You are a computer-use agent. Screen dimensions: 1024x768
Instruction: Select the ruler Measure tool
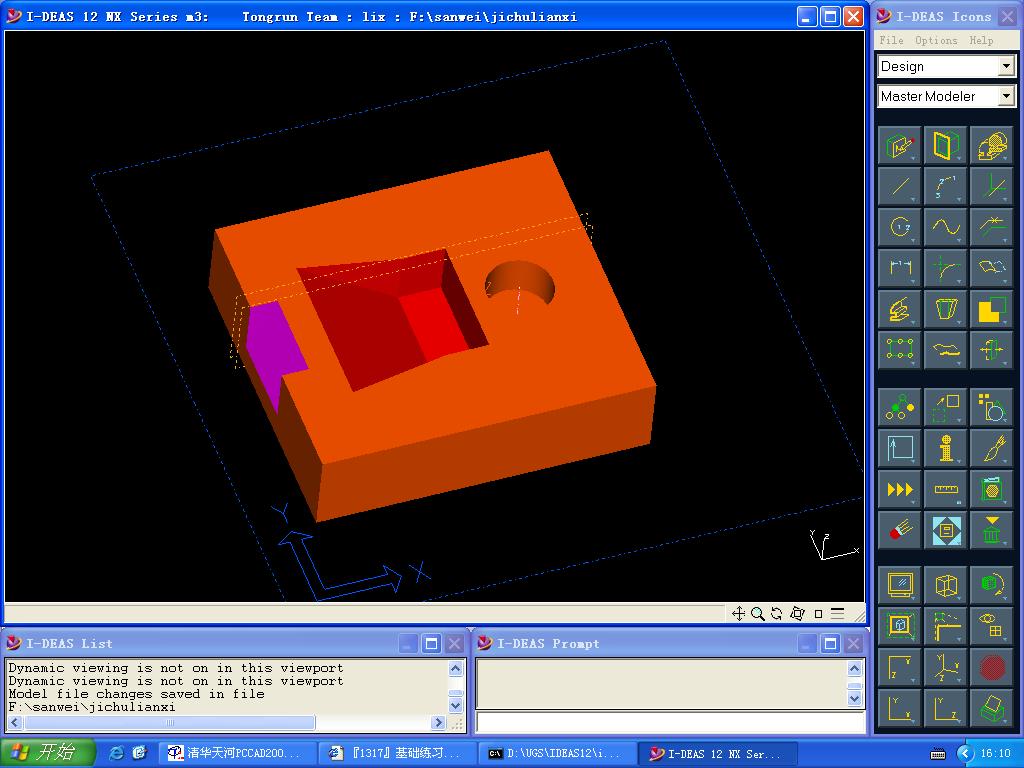click(946, 489)
